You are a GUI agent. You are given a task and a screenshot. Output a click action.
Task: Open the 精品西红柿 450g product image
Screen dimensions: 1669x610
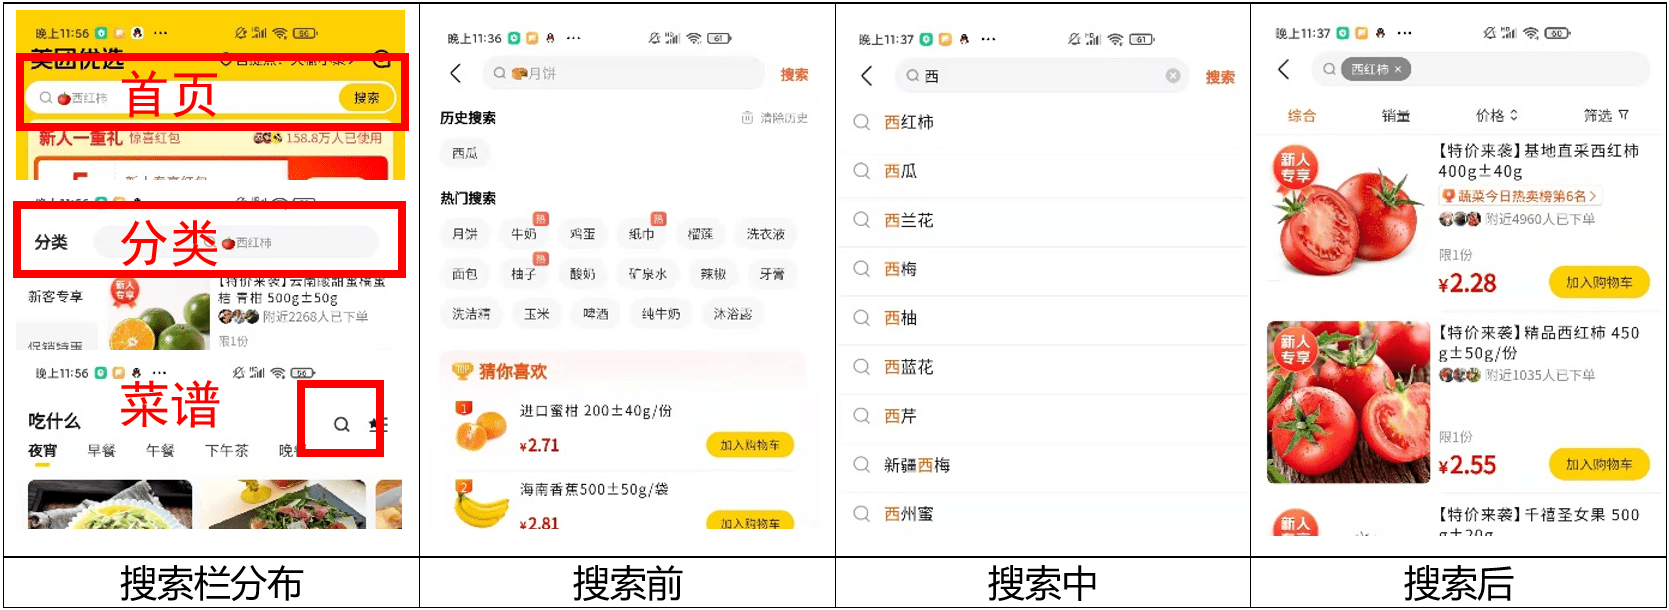[x=1348, y=402]
